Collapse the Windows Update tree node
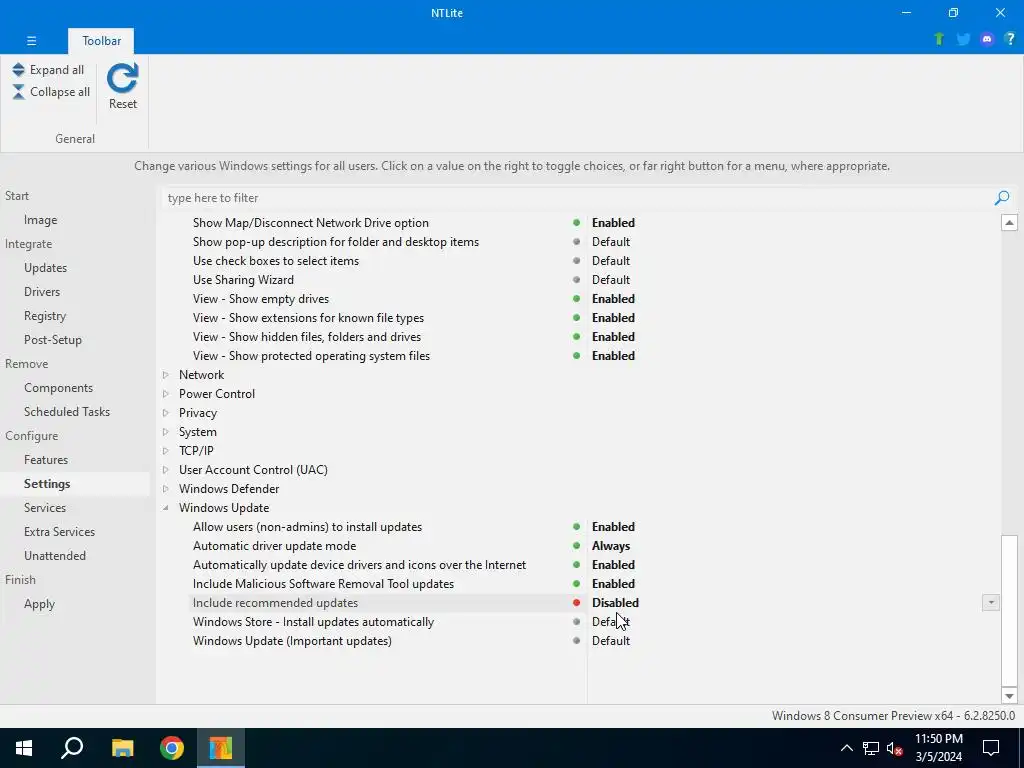Image resolution: width=1024 pixels, height=768 pixels. (x=166, y=507)
